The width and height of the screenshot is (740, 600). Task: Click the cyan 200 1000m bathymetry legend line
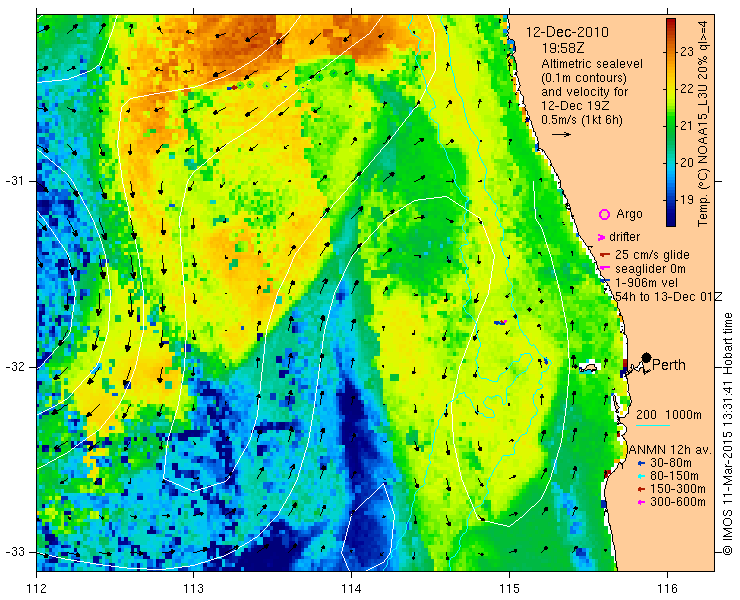pos(653,426)
